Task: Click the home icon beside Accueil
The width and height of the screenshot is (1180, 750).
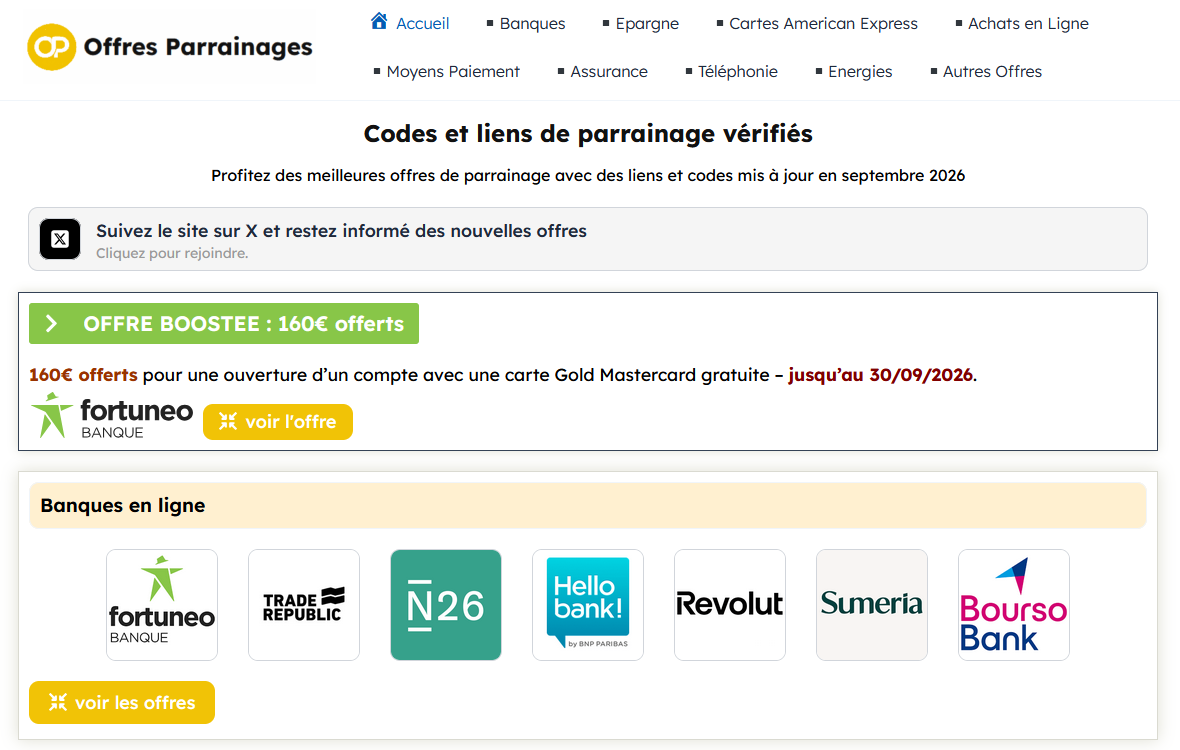Action: tap(379, 21)
